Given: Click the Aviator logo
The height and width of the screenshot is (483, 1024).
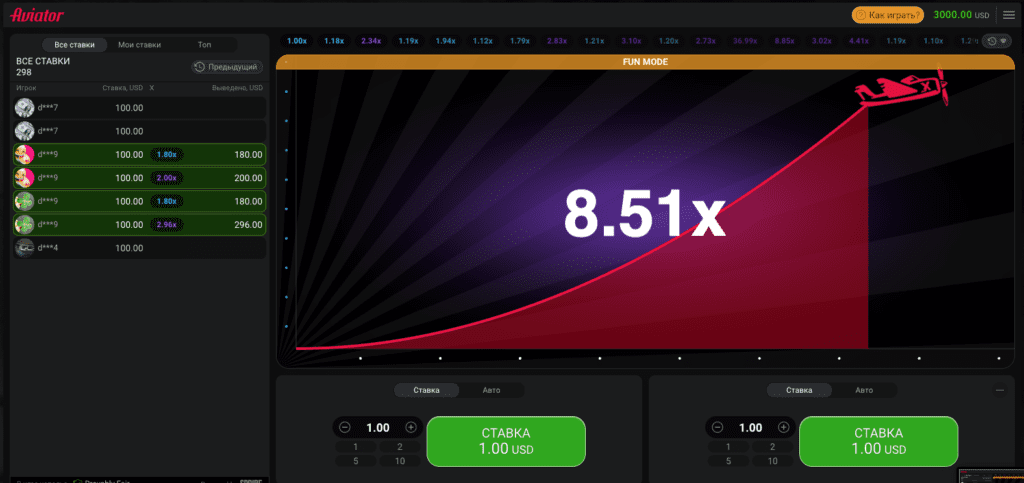Looking at the screenshot, I should pos(37,15).
